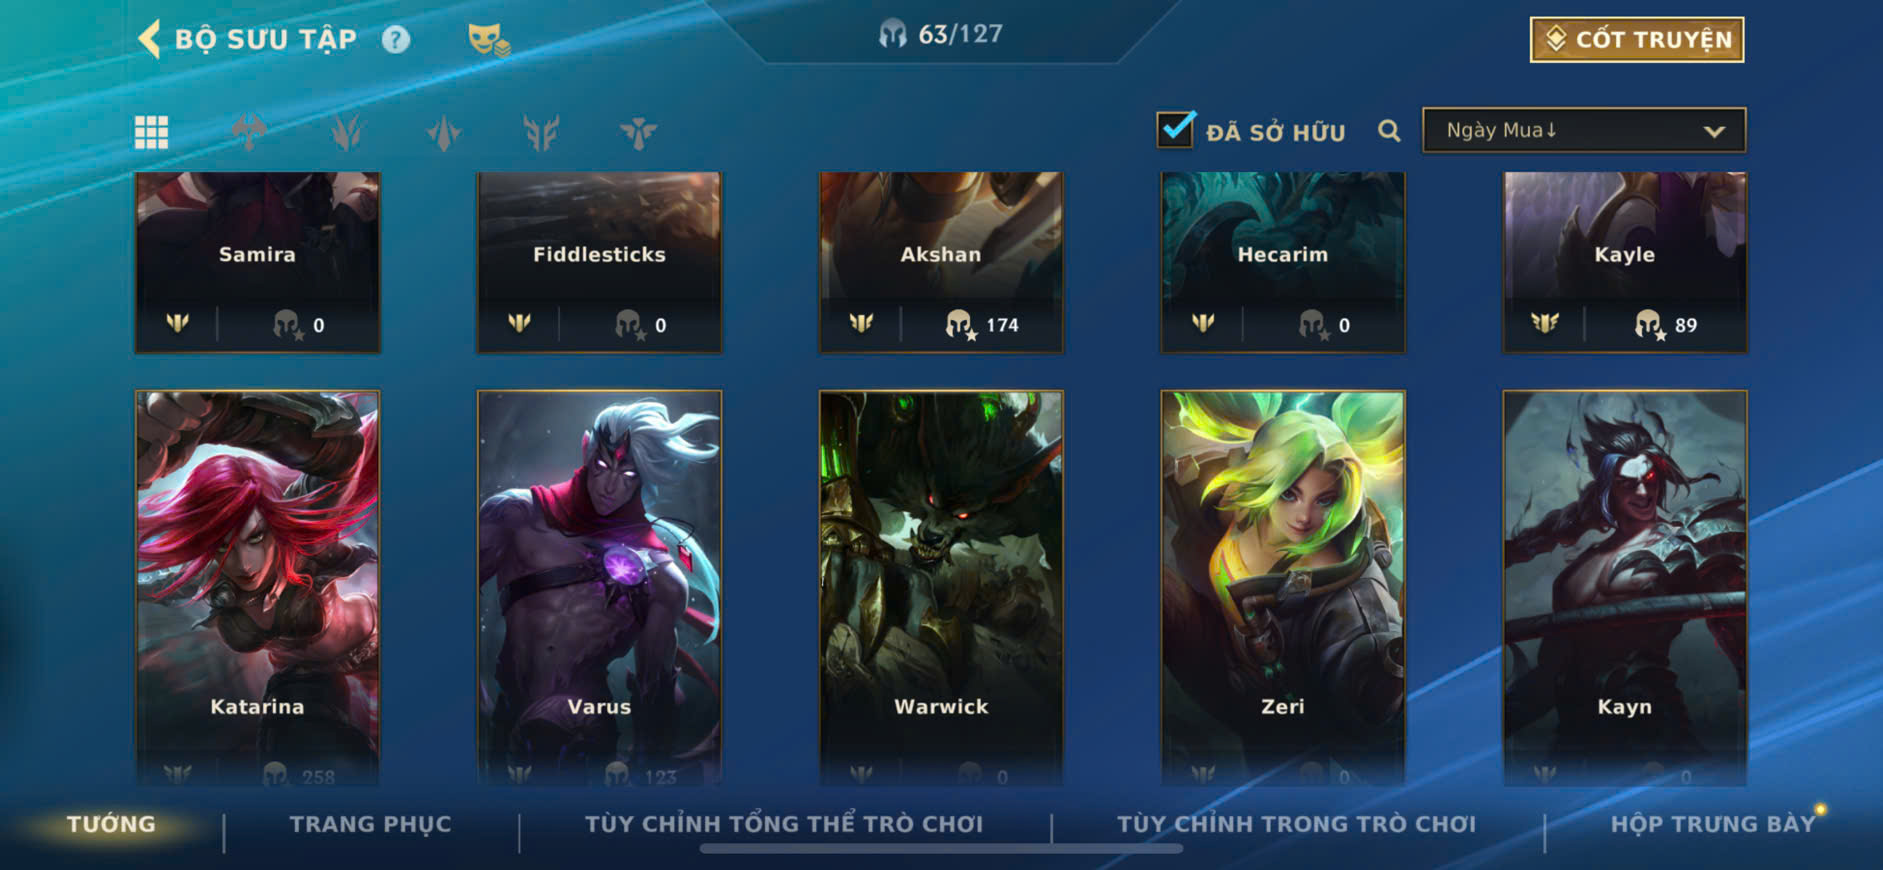This screenshot has width=1883, height=870.
Task: Select the all-champions grid filter icon
Action: pyautogui.click(x=152, y=132)
